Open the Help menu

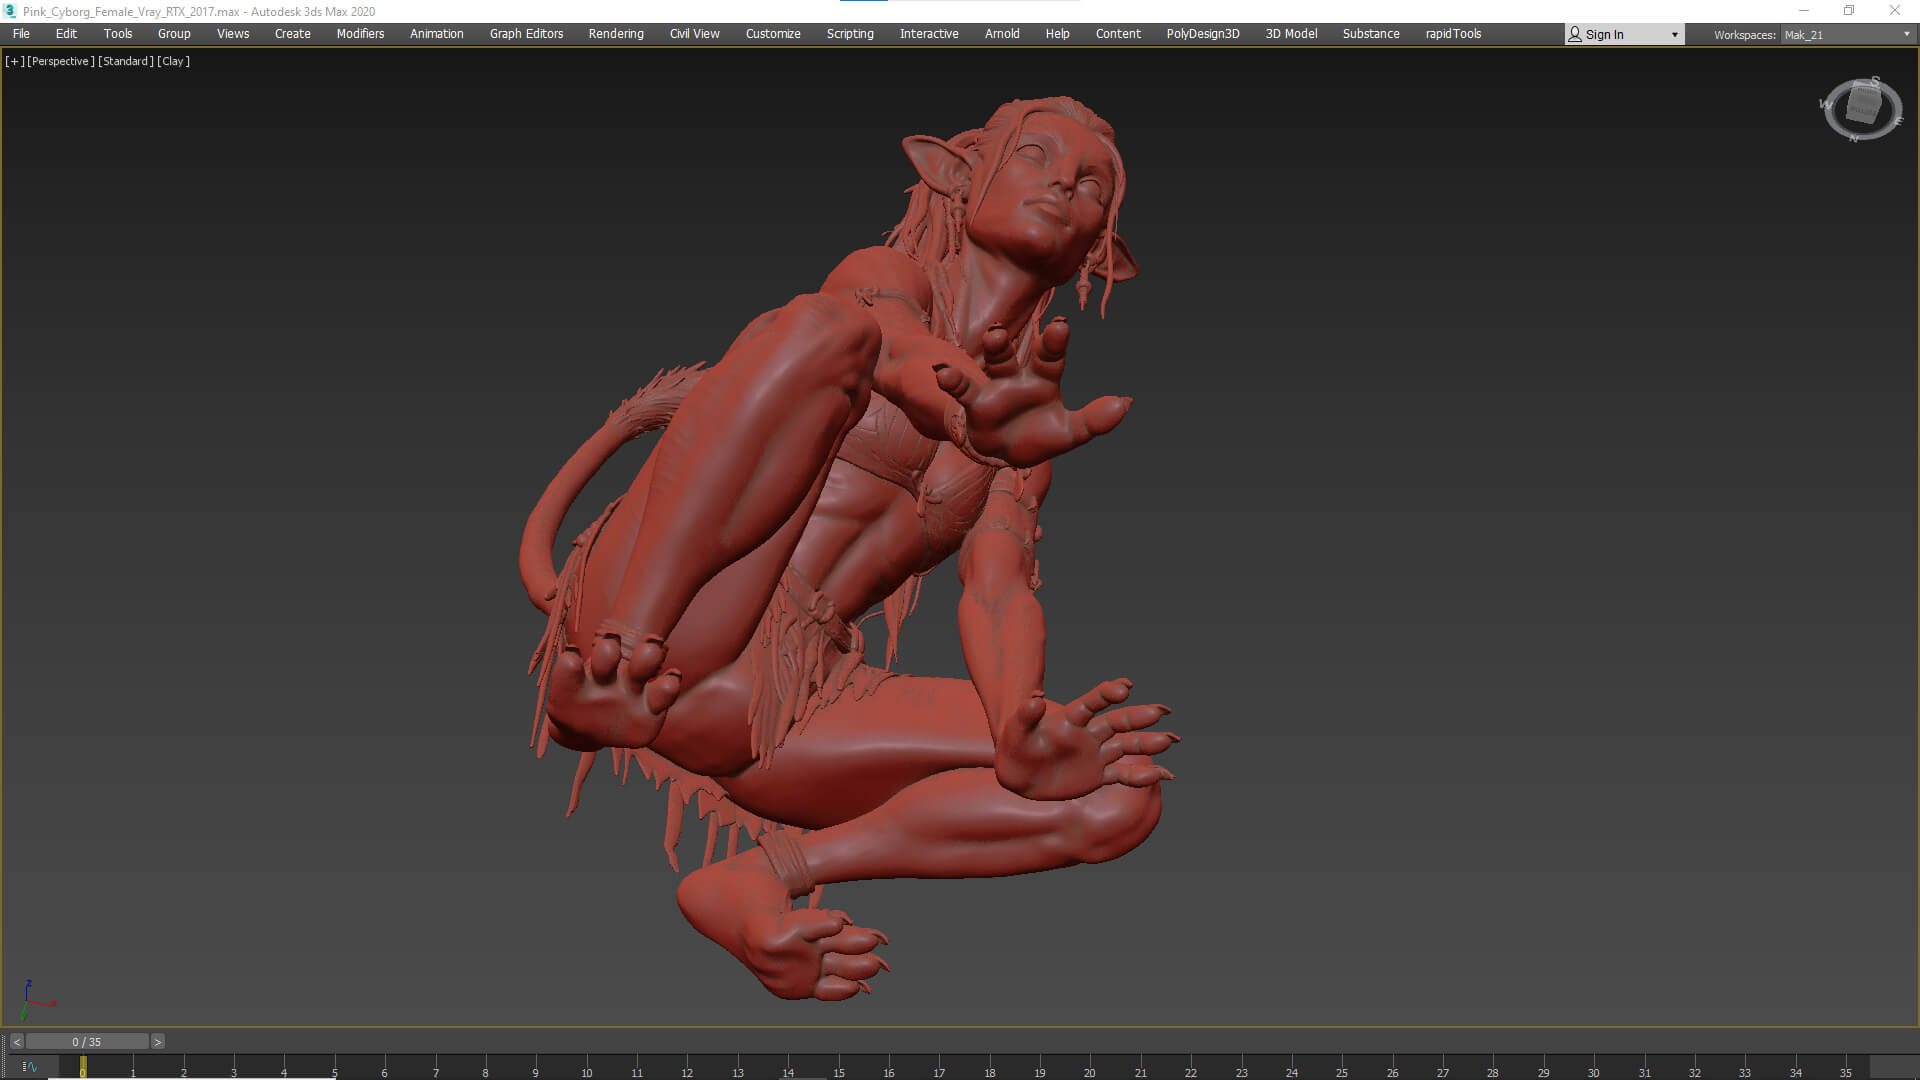(x=1057, y=34)
